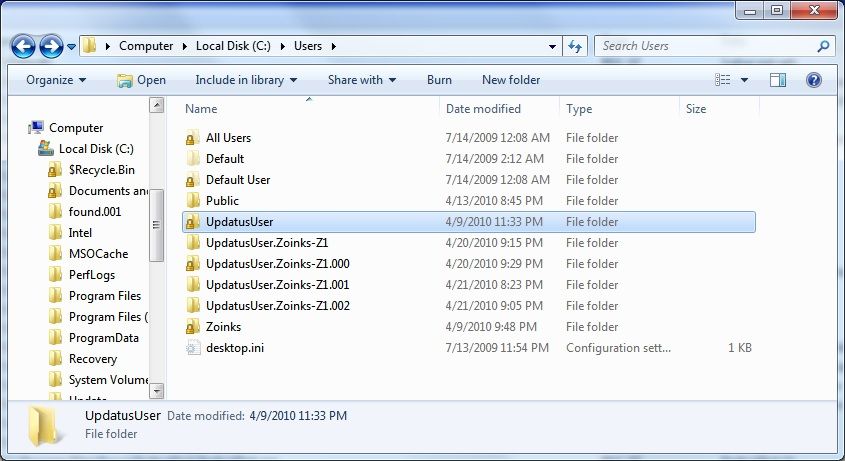Image resolution: width=845 pixels, height=461 pixels.
Task: Open recent pages dropdown beside Forward
Action: [71, 47]
